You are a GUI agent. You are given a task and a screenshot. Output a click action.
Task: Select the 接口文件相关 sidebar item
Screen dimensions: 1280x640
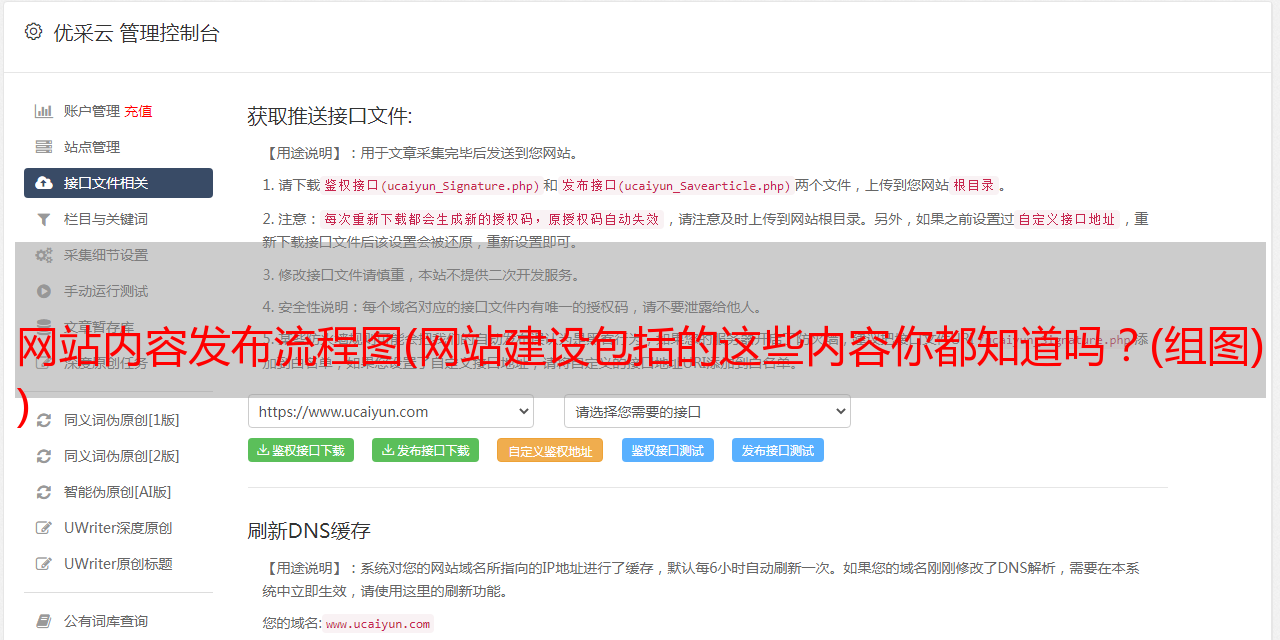coord(118,183)
